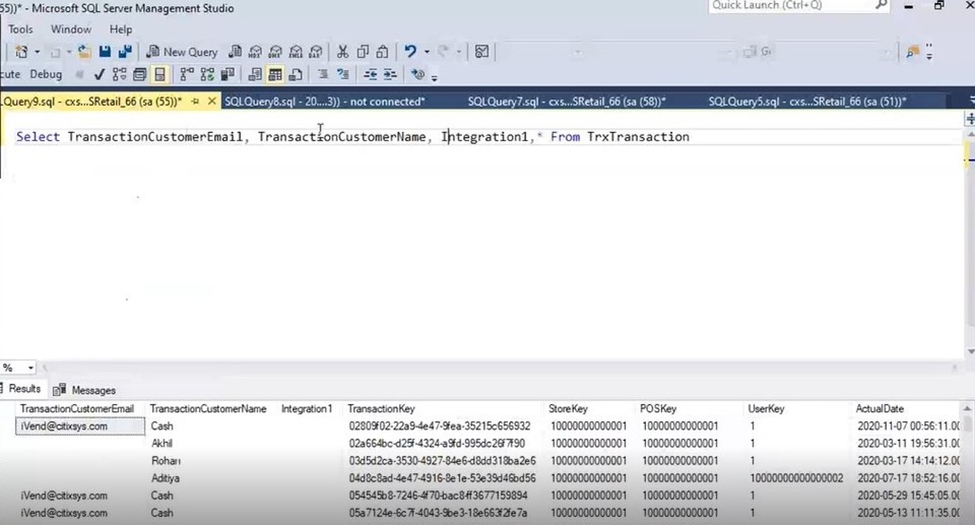Click the Copy icon
Viewport: 975px width, 525px height.
click(363, 52)
